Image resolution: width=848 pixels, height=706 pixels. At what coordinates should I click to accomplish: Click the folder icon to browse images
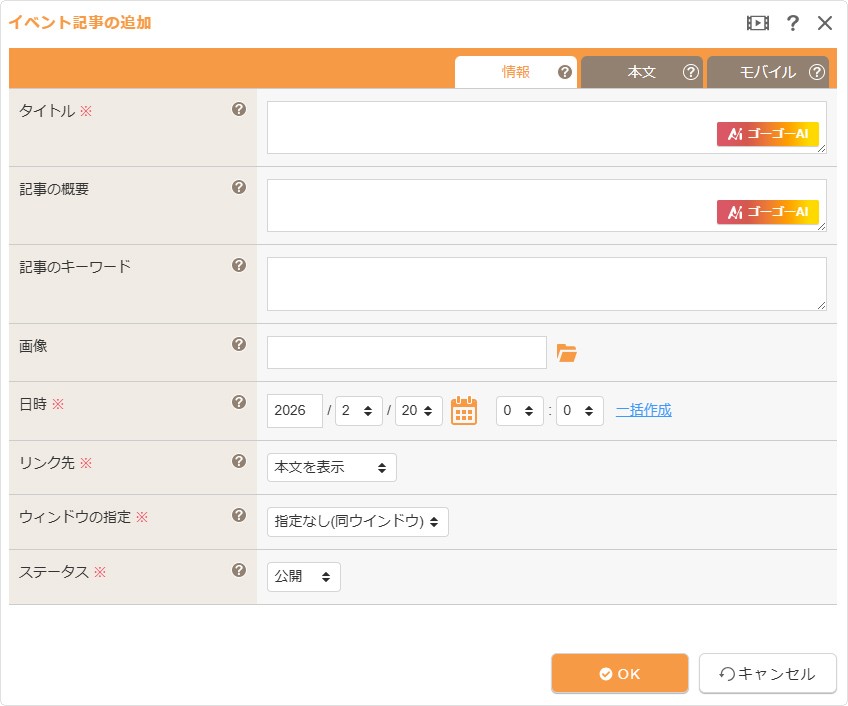[567, 353]
